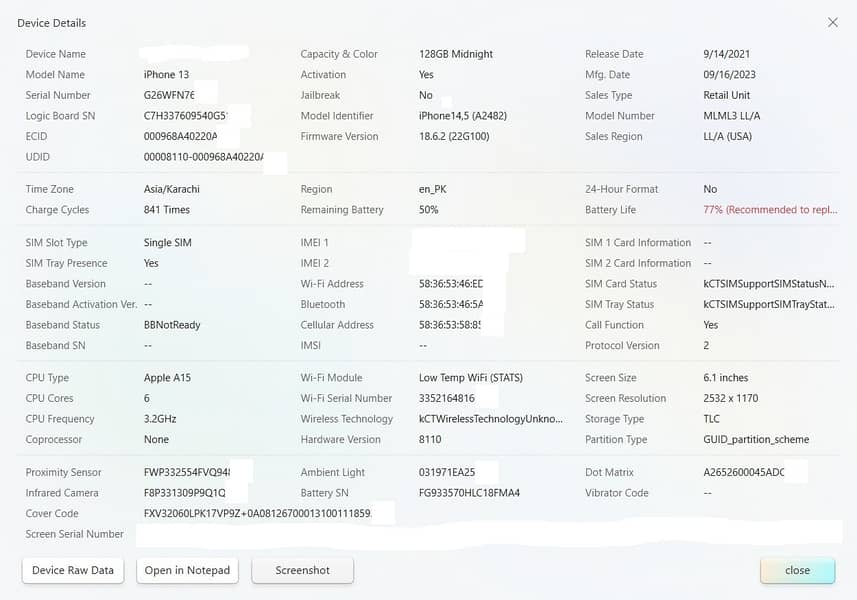The height and width of the screenshot is (600, 857).
Task: Click model number MLML3 LL/A
Action: point(731,116)
